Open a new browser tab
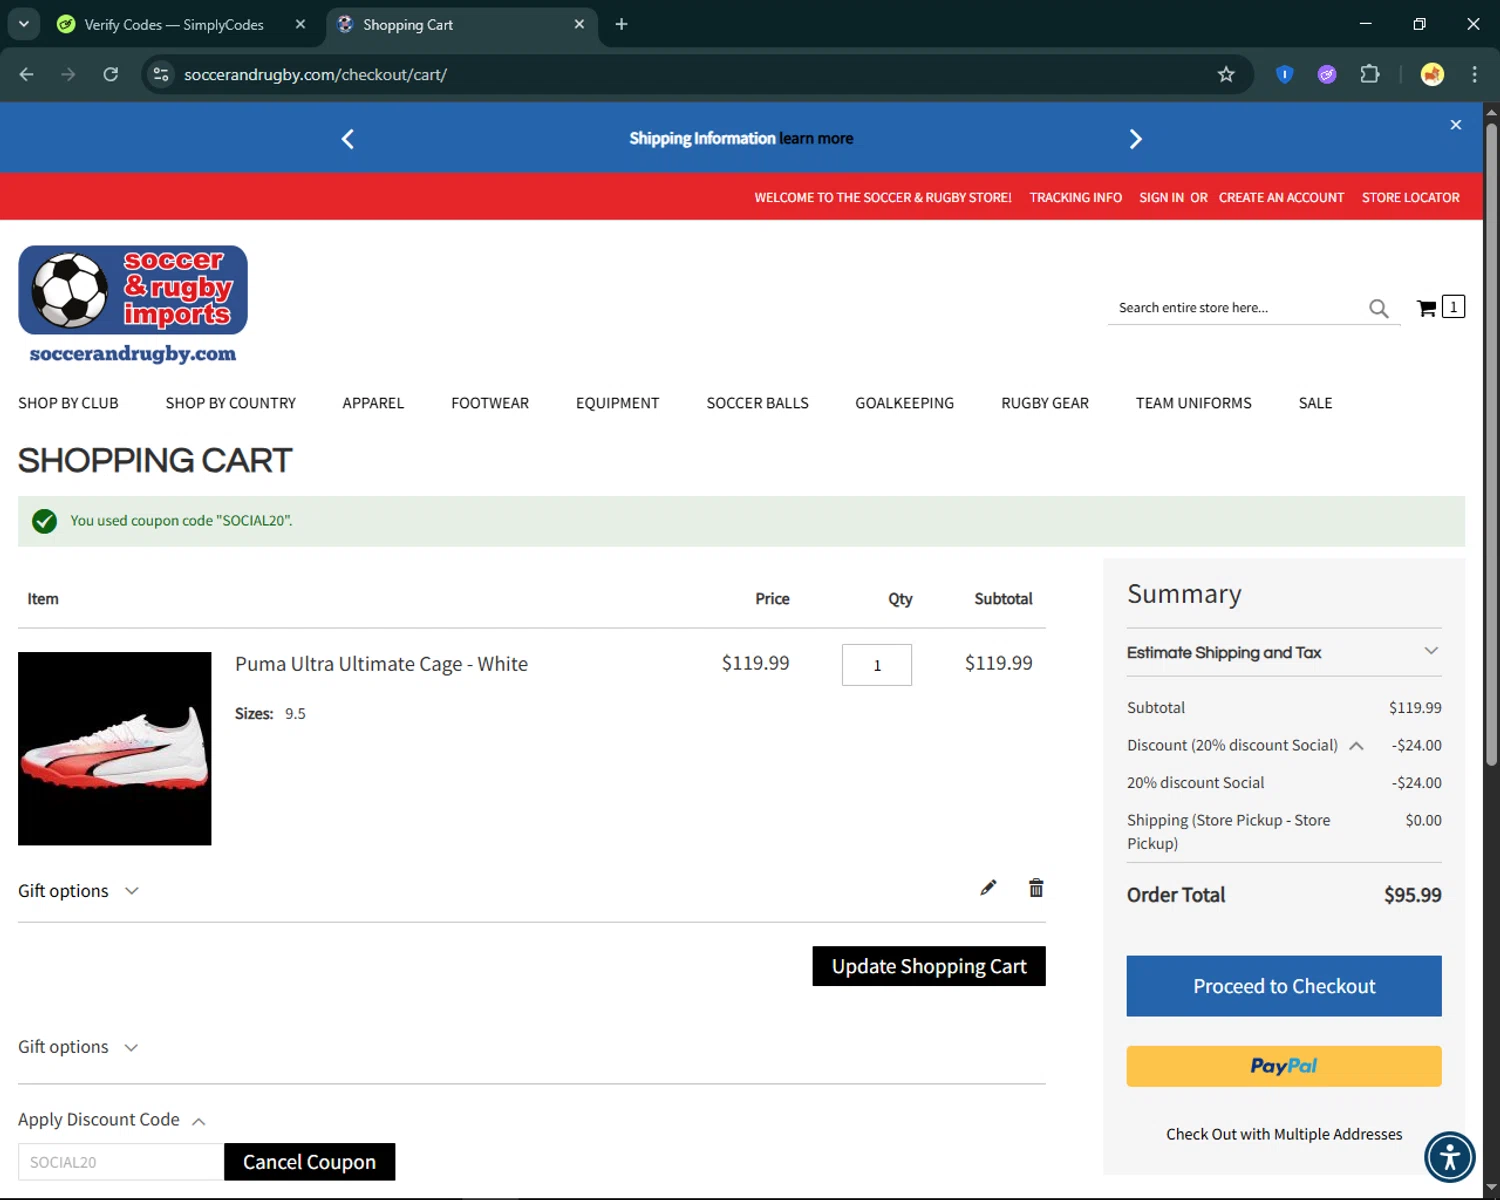The width and height of the screenshot is (1500, 1200). tap(621, 24)
